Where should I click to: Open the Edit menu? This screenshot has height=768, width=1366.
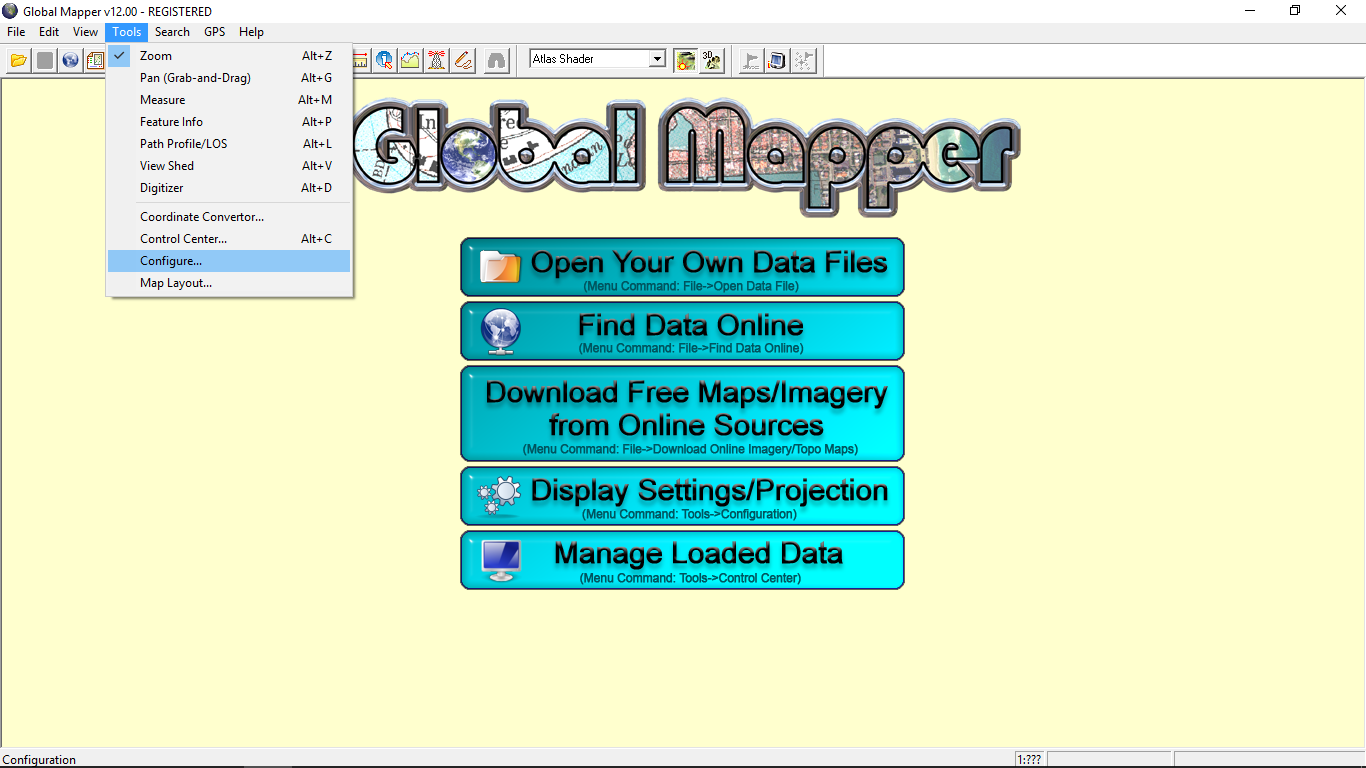click(x=49, y=32)
